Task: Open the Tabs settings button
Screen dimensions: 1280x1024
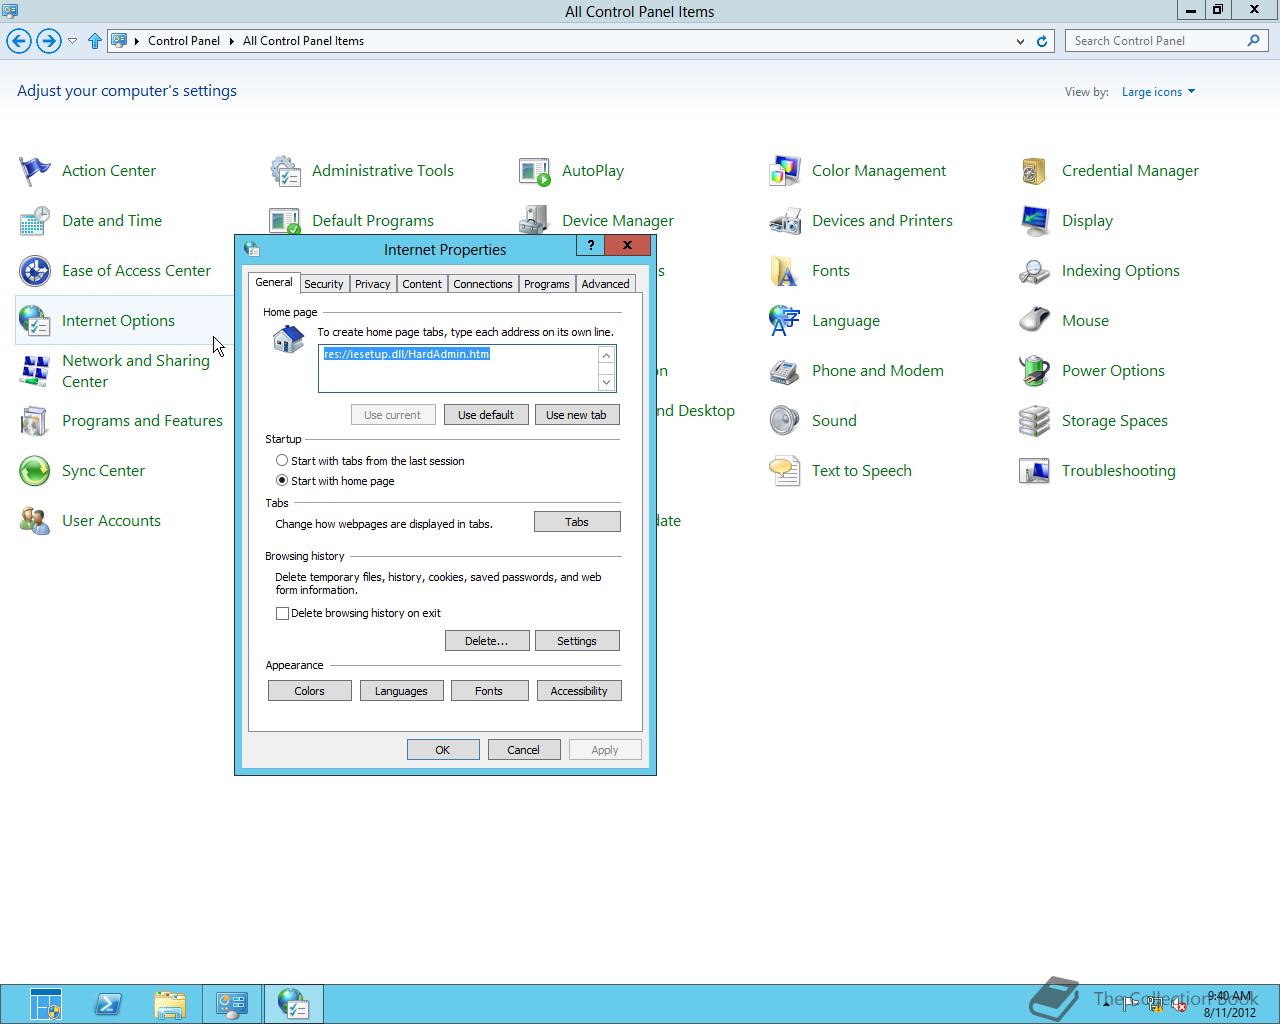Action: click(577, 522)
